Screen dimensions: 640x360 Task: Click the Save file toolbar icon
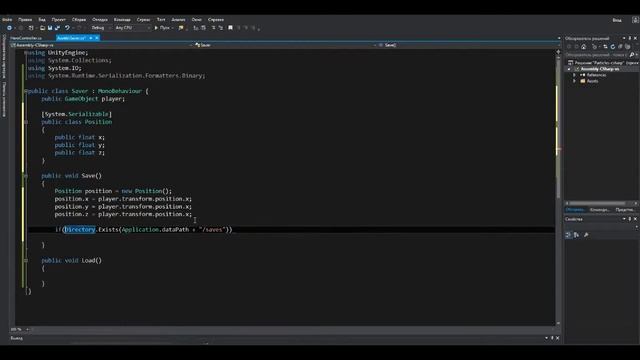pyautogui.click(x=50, y=28)
